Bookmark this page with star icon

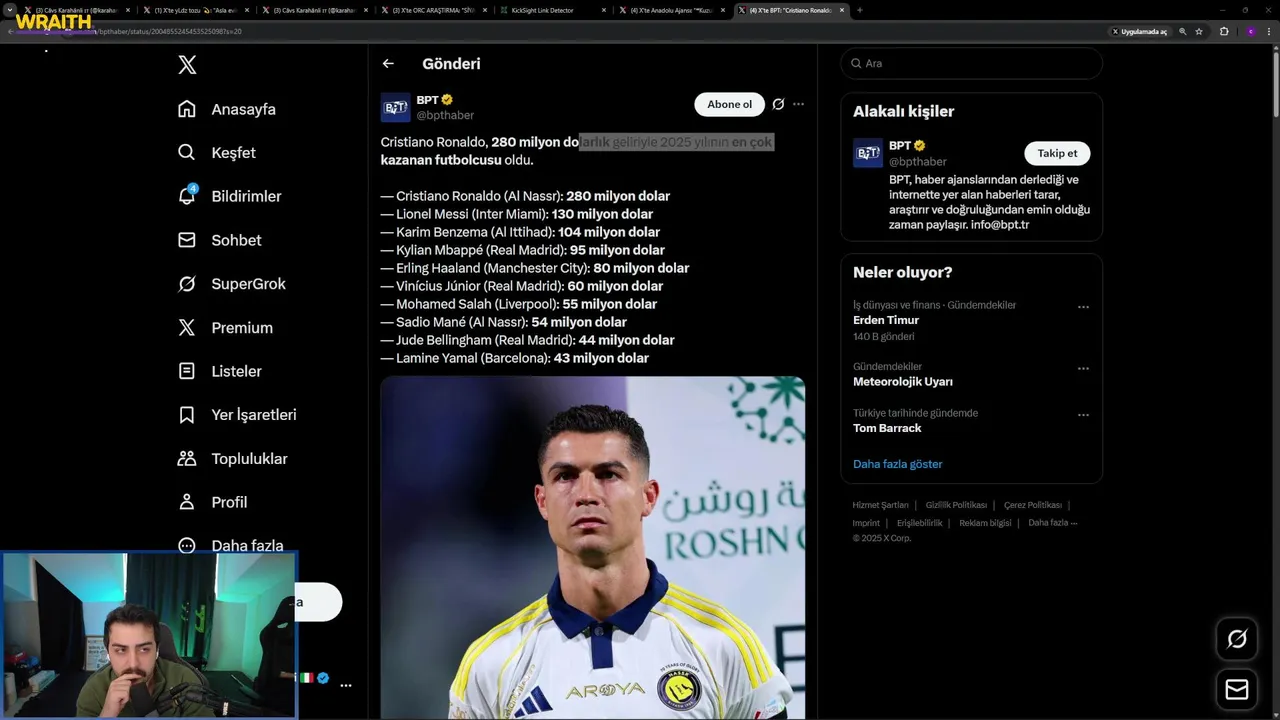1199,31
